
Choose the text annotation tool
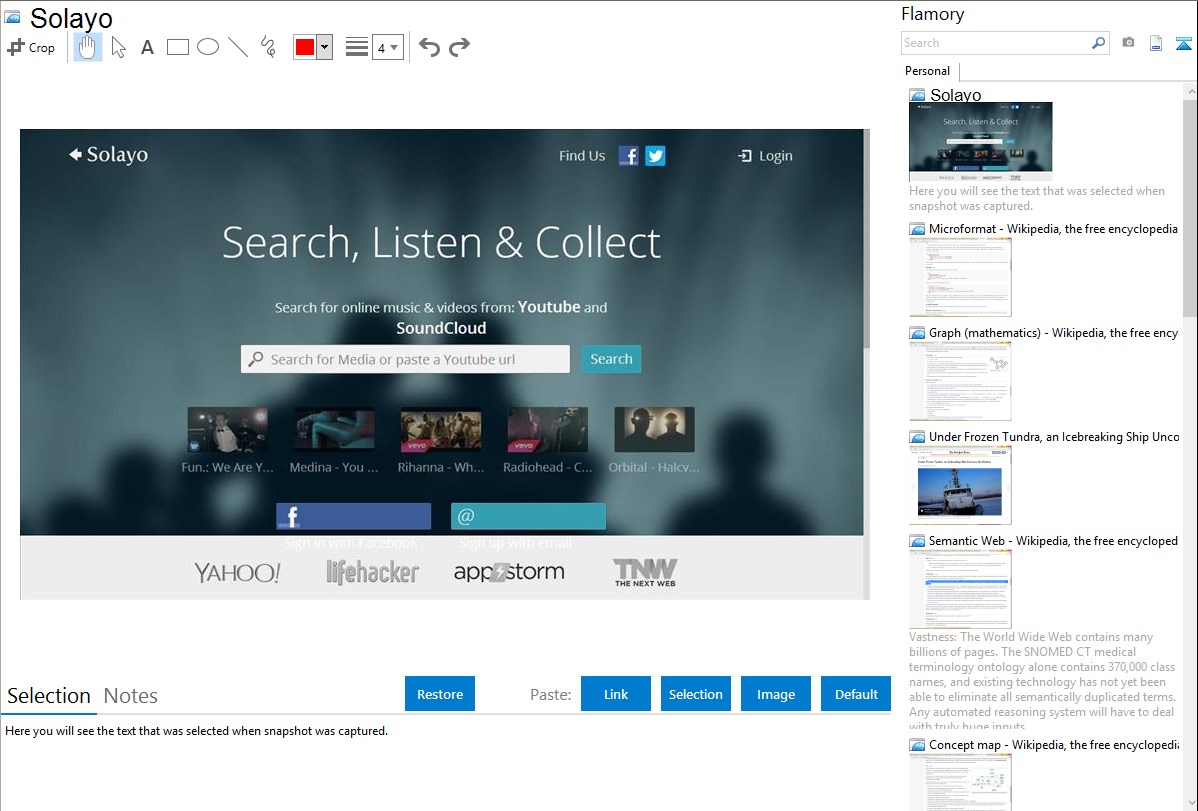(x=147, y=47)
